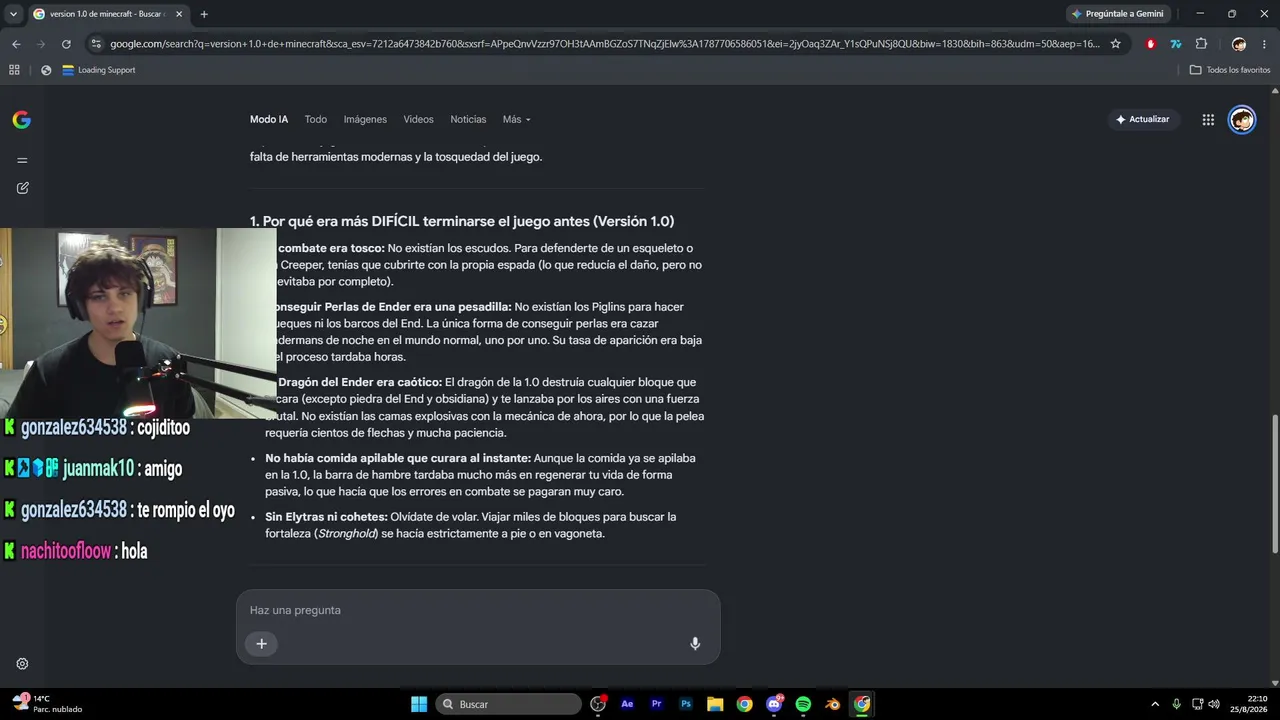Open the Windows Start menu

pyautogui.click(x=419, y=704)
